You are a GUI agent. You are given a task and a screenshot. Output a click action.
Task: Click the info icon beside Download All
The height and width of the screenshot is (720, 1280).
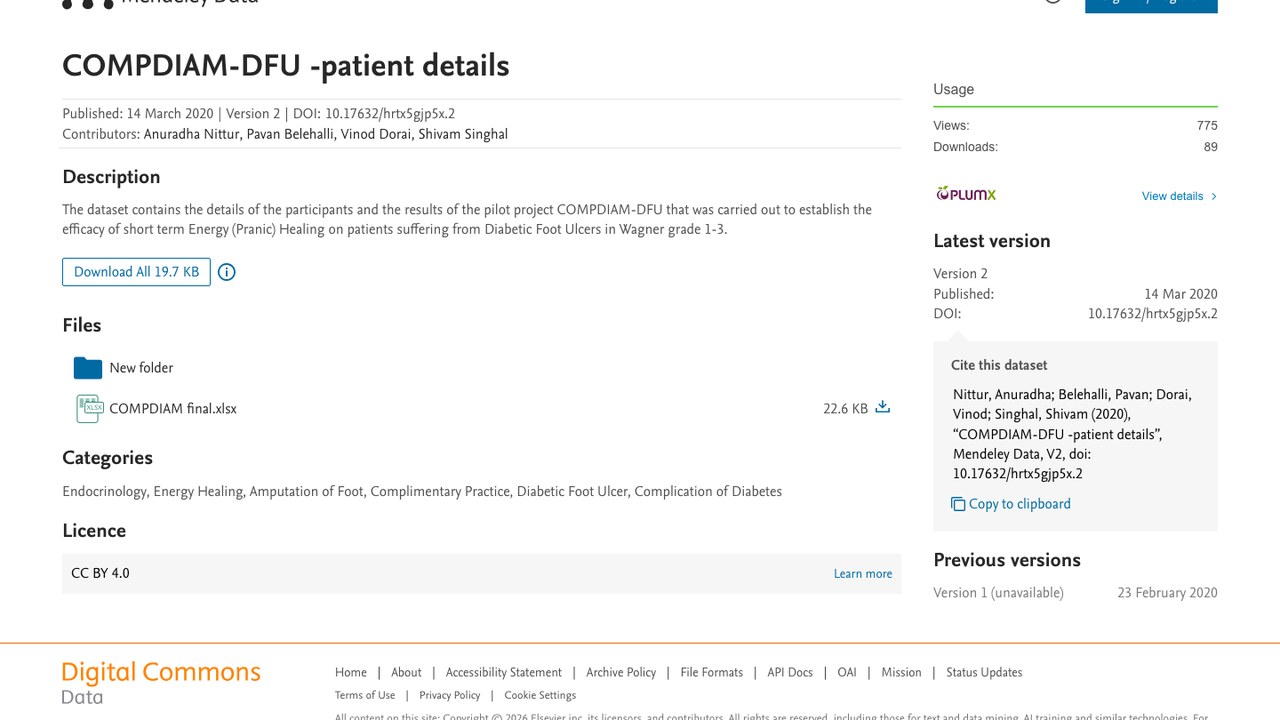(227, 272)
